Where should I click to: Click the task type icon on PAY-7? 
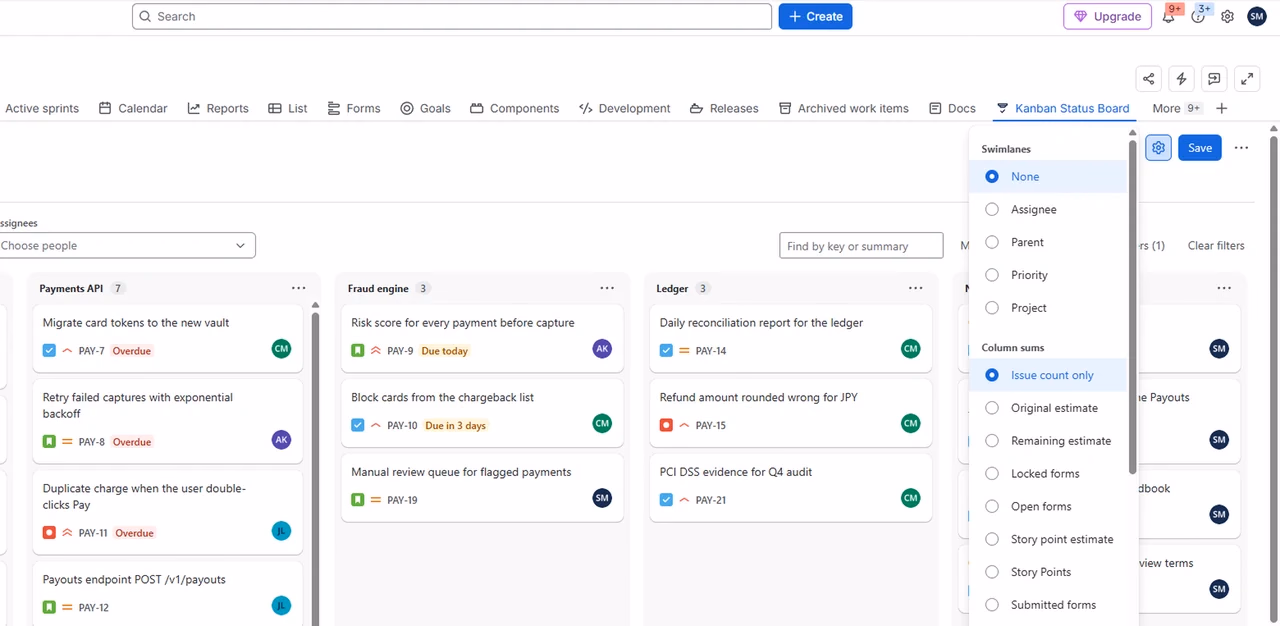coord(49,351)
